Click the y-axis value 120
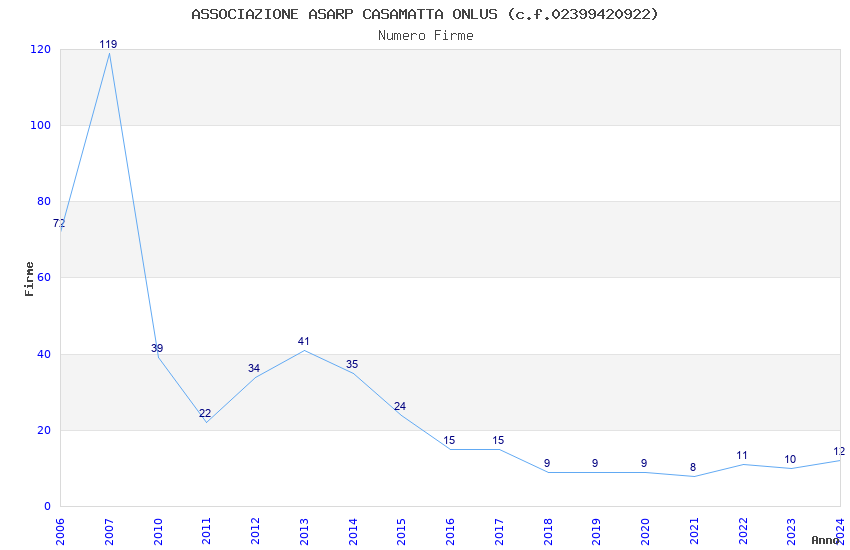The image size is (850, 550). (41, 49)
